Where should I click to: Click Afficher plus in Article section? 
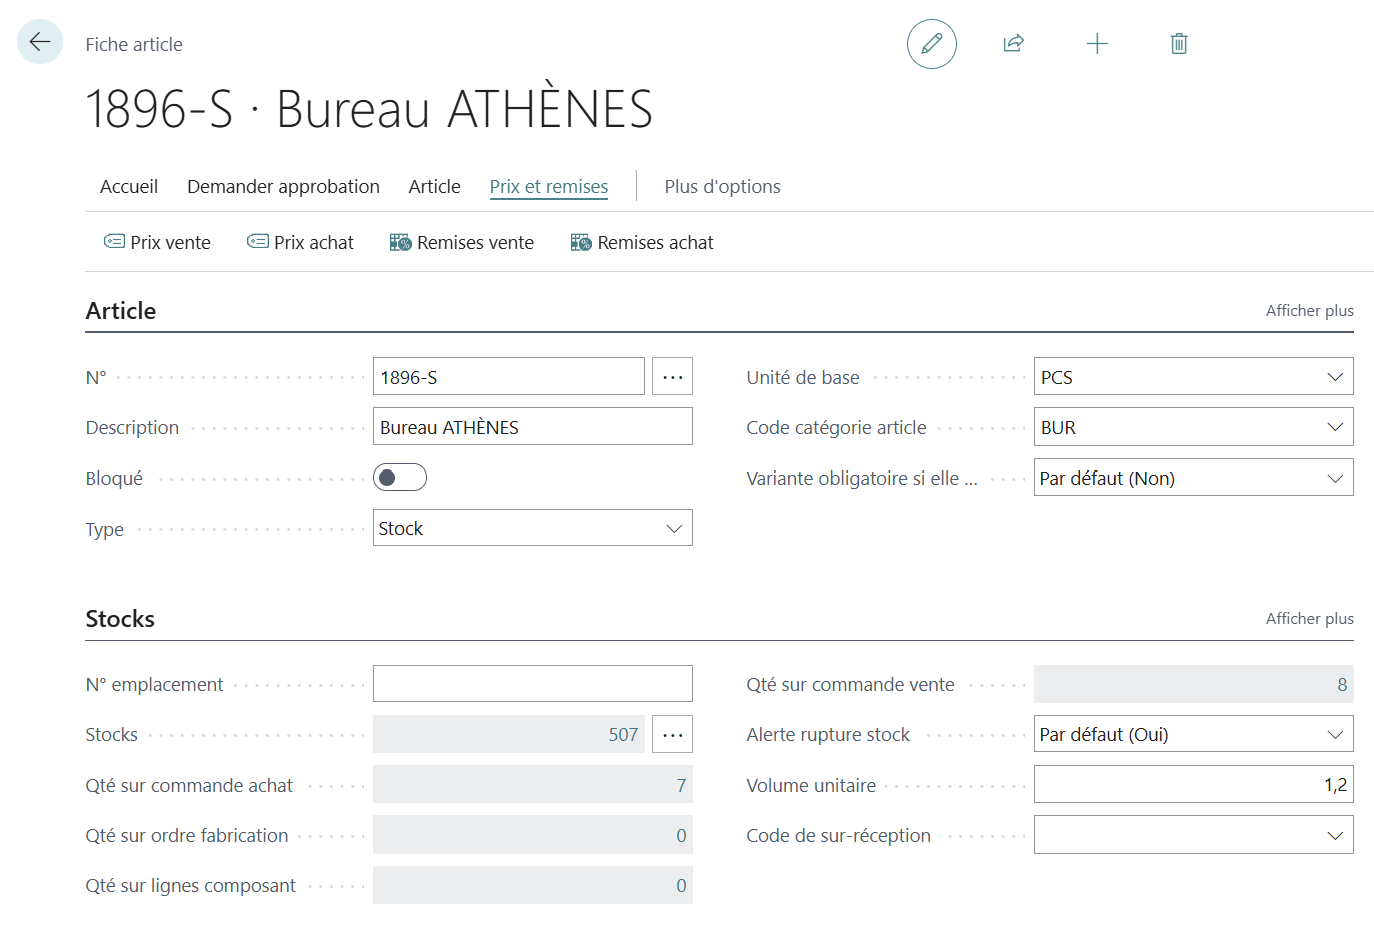tap(1309, 310)
